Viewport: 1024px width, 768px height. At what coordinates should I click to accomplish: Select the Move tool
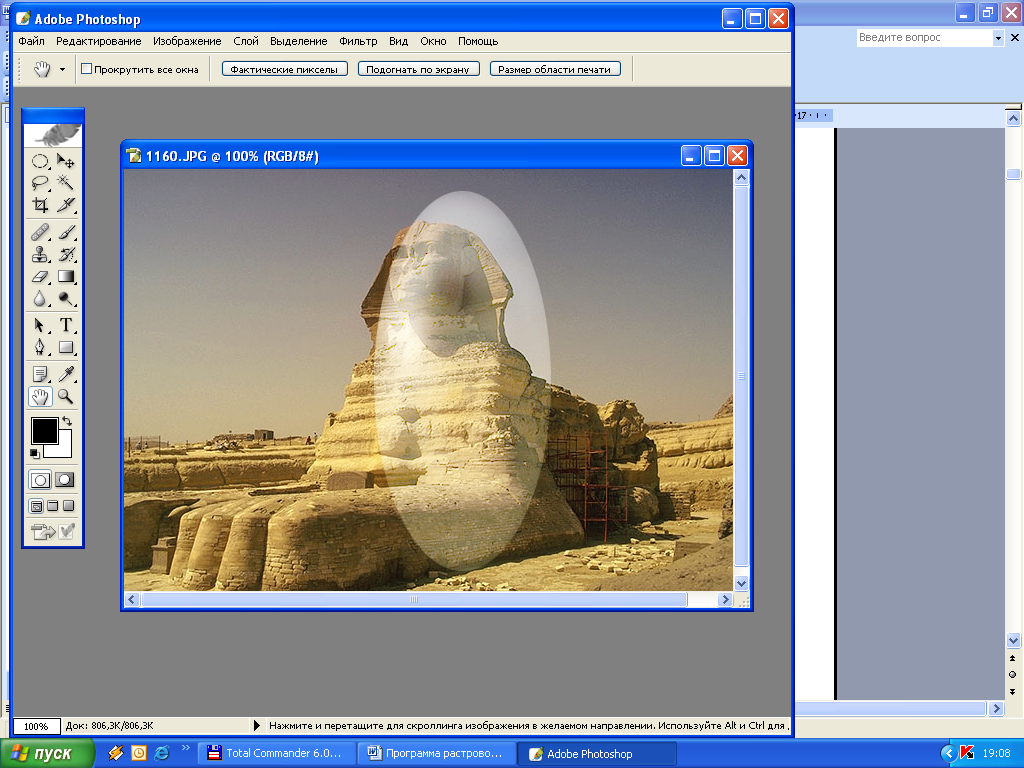[65, 161]
